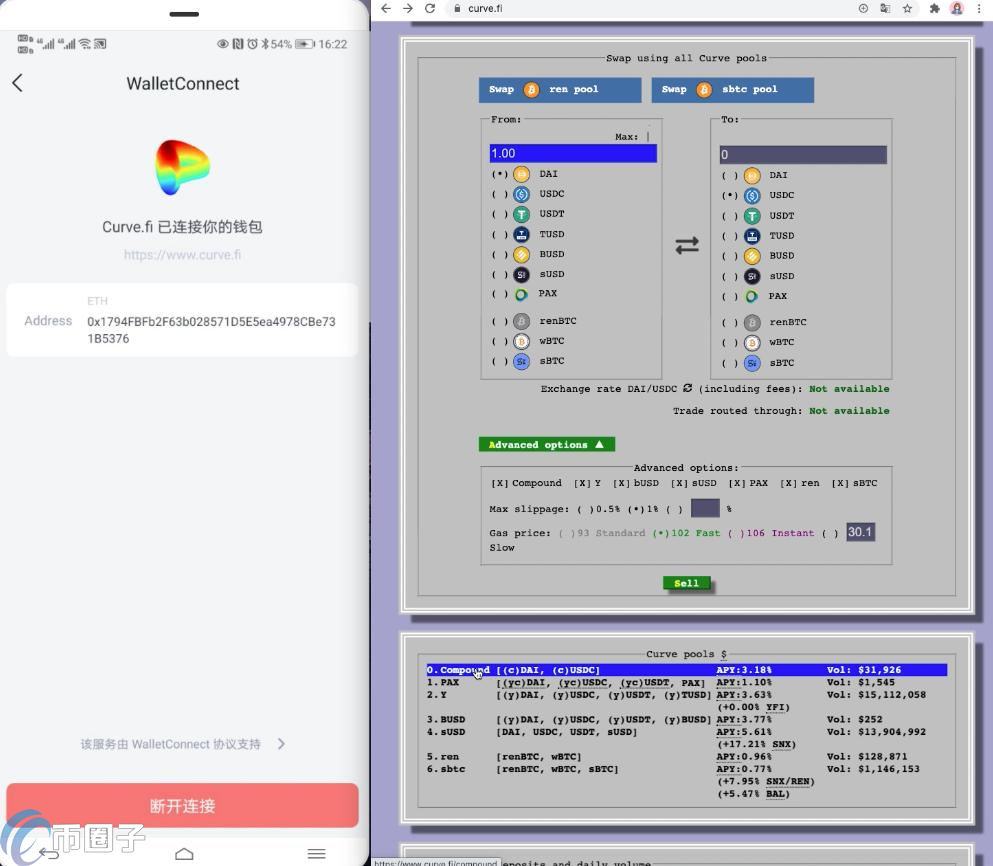Screen dimensions: 993x866
Task: Open the browser profile avatar
Action: [x=957, y=8]
